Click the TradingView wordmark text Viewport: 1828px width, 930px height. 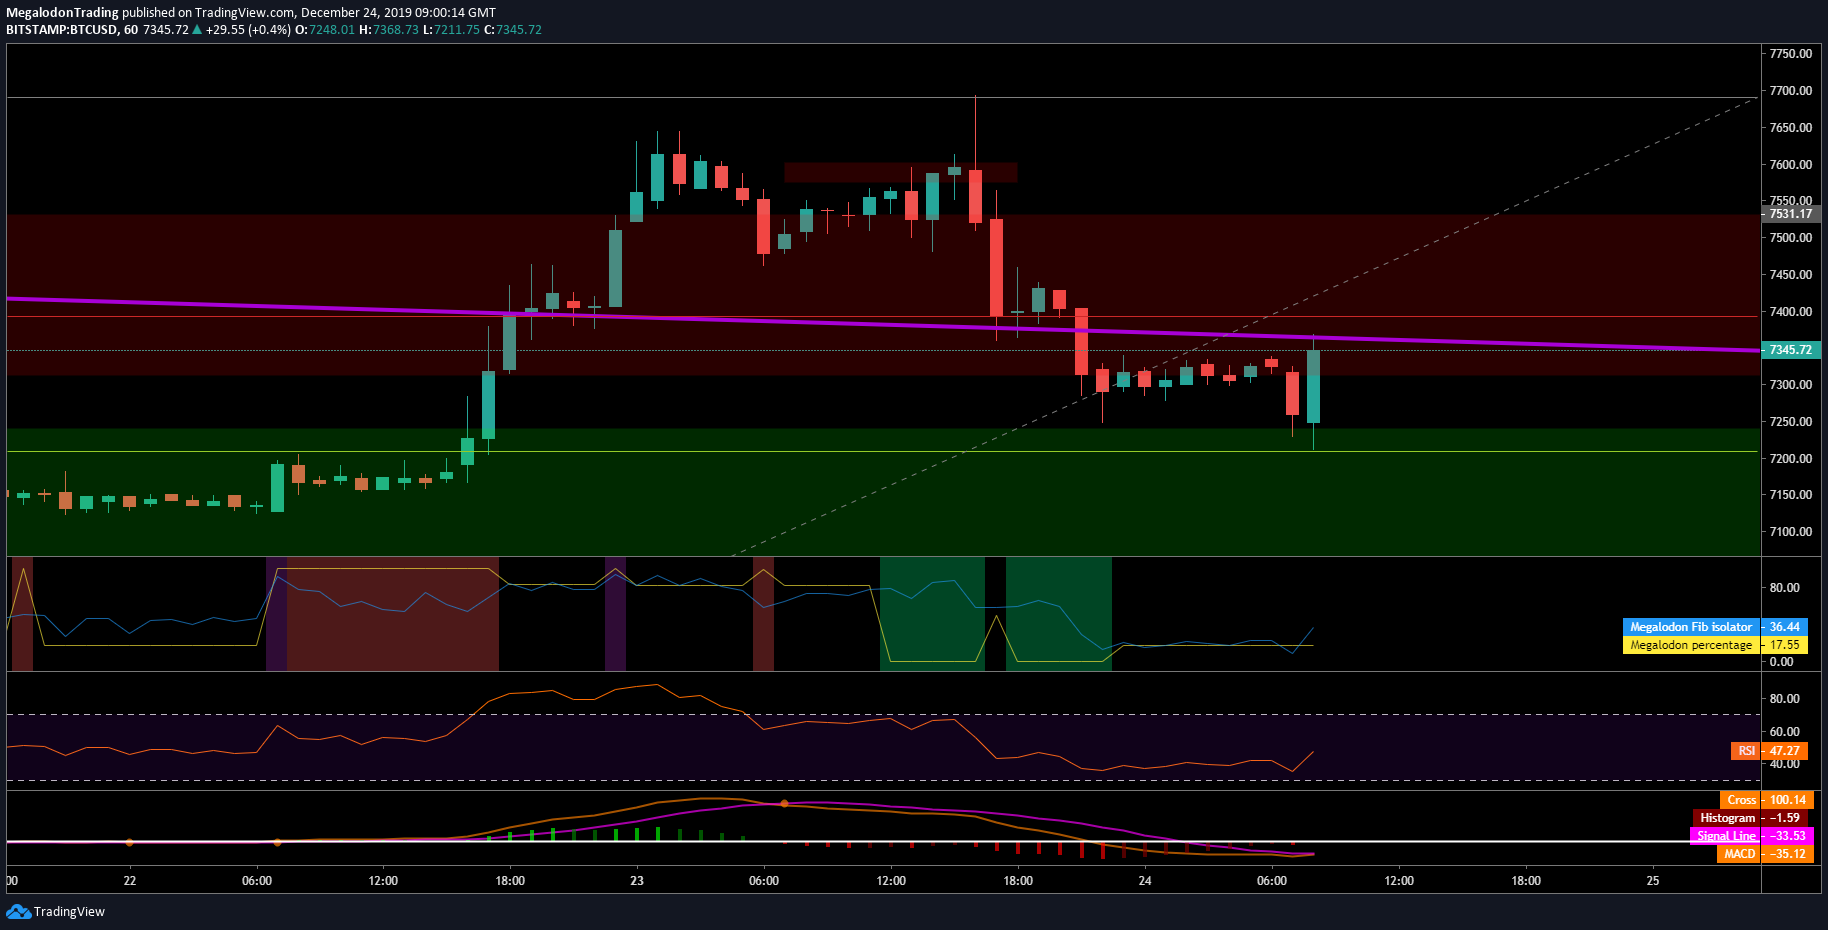[69, 911]
